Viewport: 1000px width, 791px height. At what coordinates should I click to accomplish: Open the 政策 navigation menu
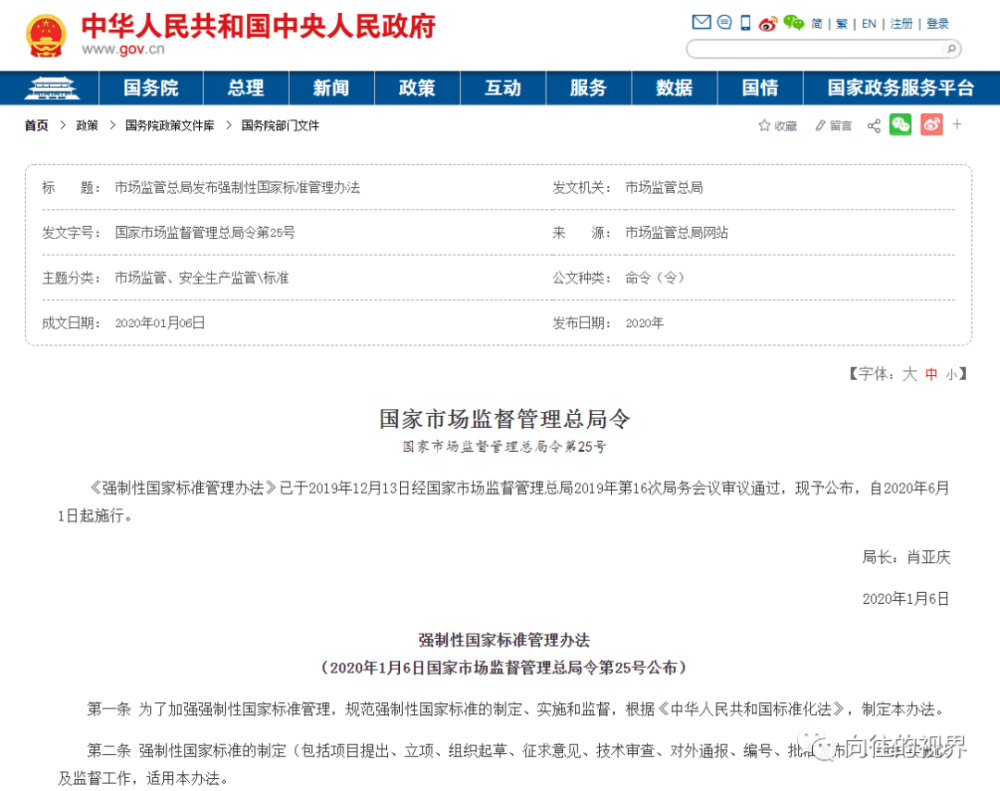(x=416, y=88)
